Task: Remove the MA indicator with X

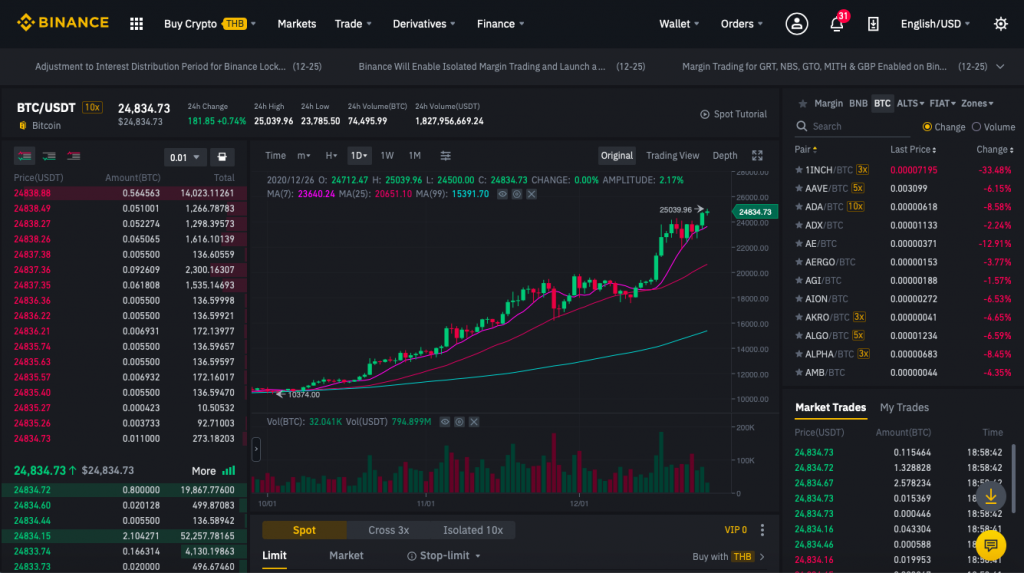Action: pyautogui.click(x=532, y=194)
